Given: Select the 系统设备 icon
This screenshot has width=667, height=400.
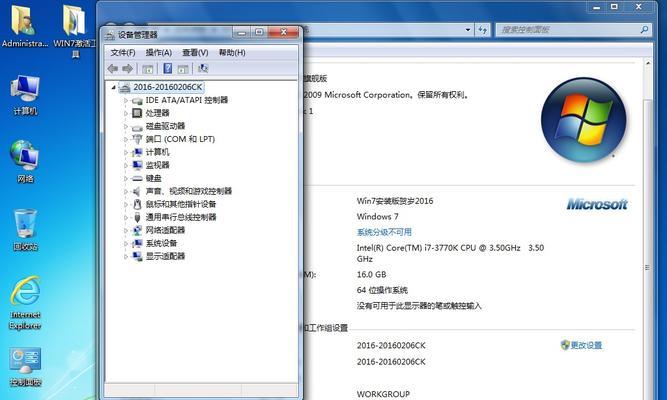Looking at the screenshot, I should coord(137,243).
